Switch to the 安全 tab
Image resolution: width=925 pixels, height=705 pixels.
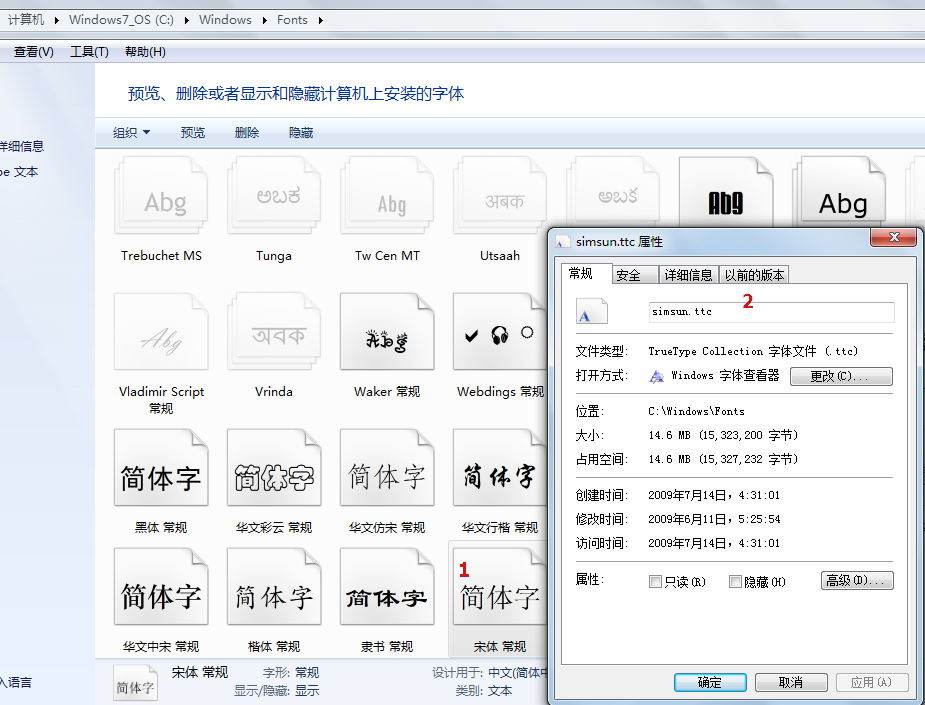[x=635, y=275]
